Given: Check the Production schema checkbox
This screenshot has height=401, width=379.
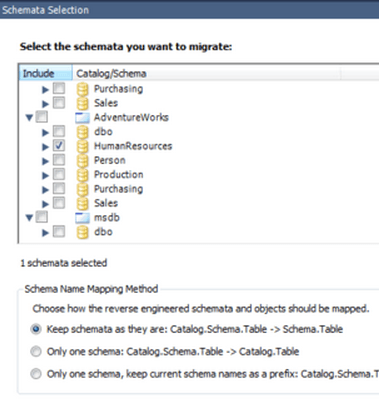Looking at the screenshot, I should click(59, 174).
